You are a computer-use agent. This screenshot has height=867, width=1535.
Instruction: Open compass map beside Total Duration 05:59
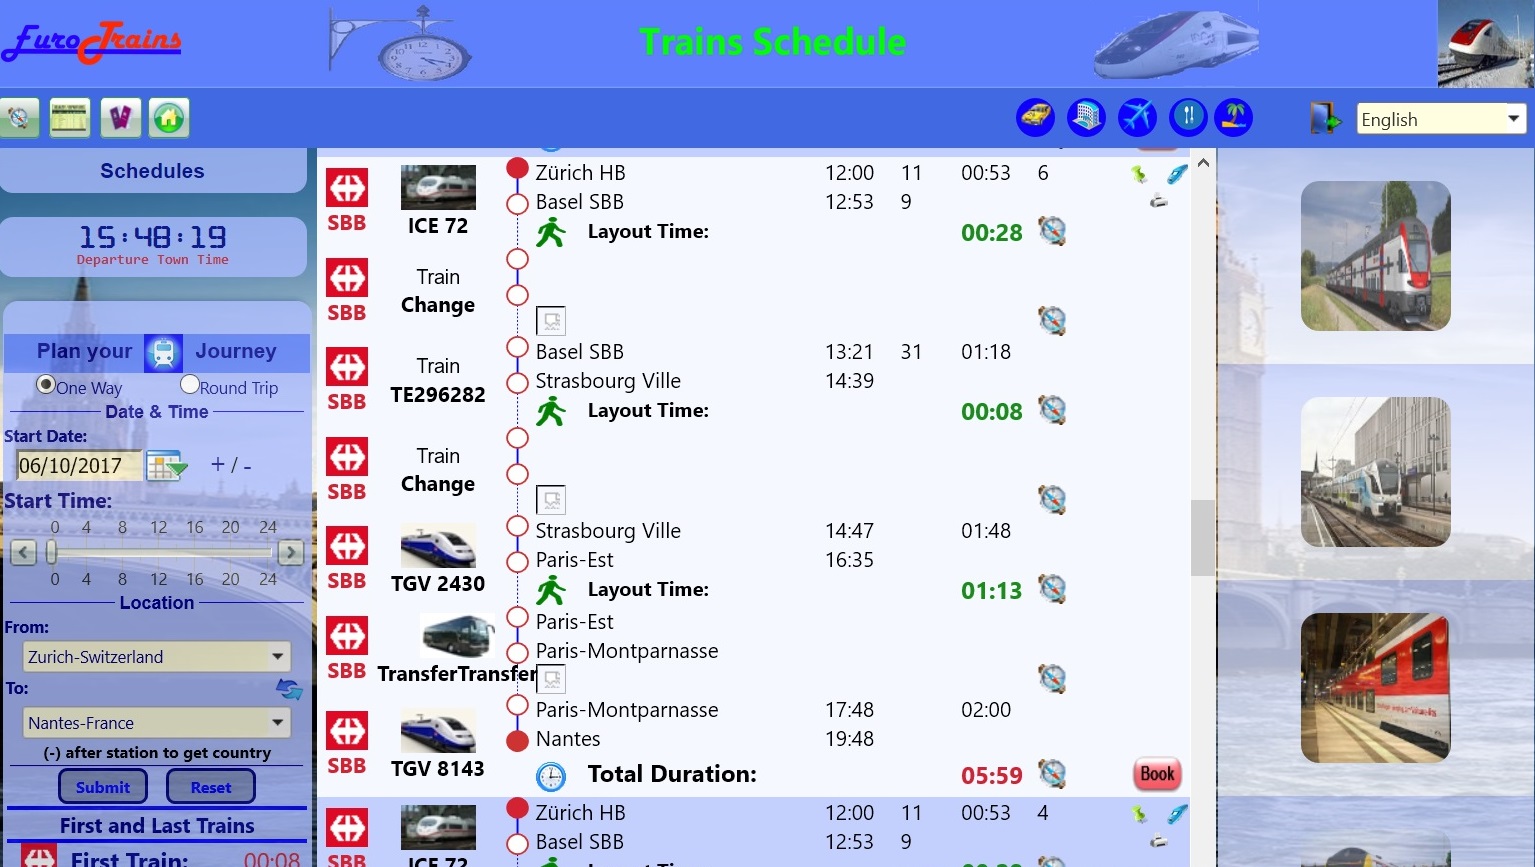pyautogui.click(x=1052, y=774)
